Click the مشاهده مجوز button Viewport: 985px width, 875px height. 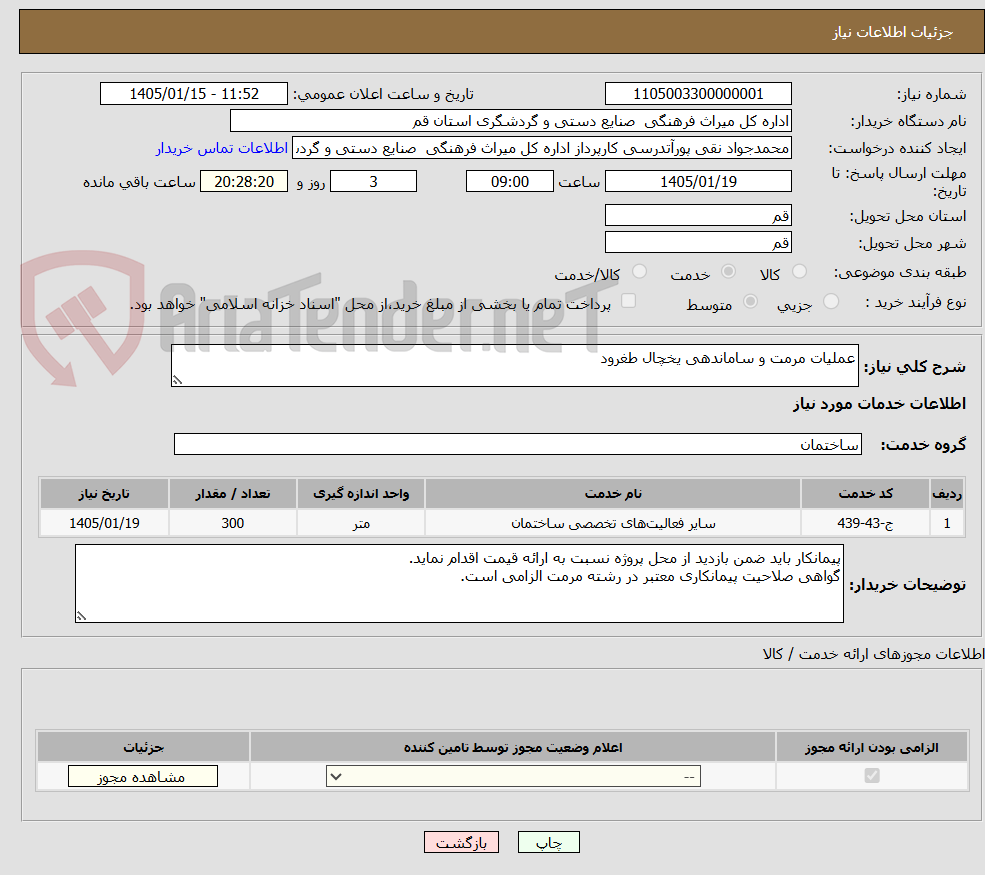[143, 776]
